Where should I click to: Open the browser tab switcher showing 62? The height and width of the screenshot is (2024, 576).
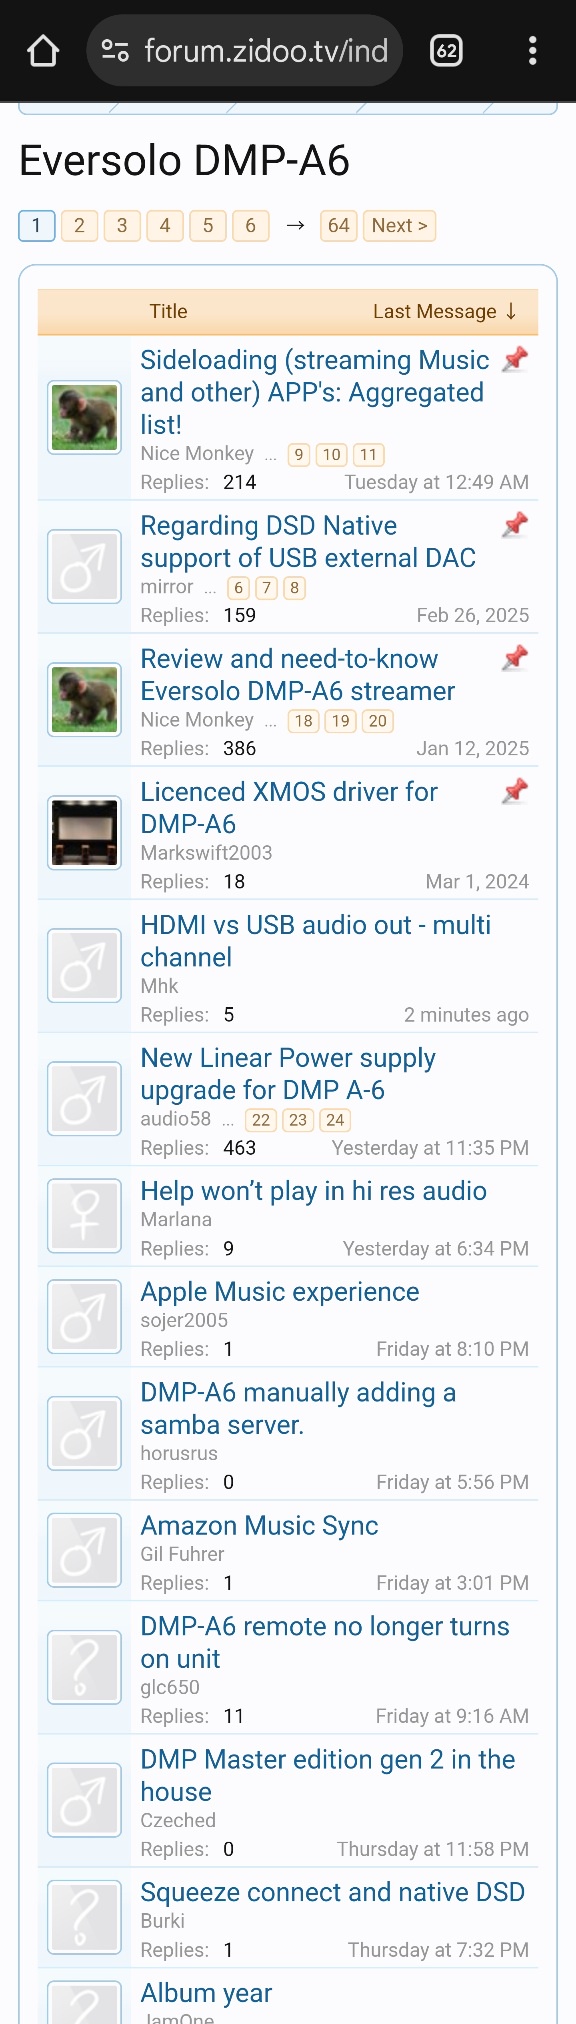click(446, 50)
